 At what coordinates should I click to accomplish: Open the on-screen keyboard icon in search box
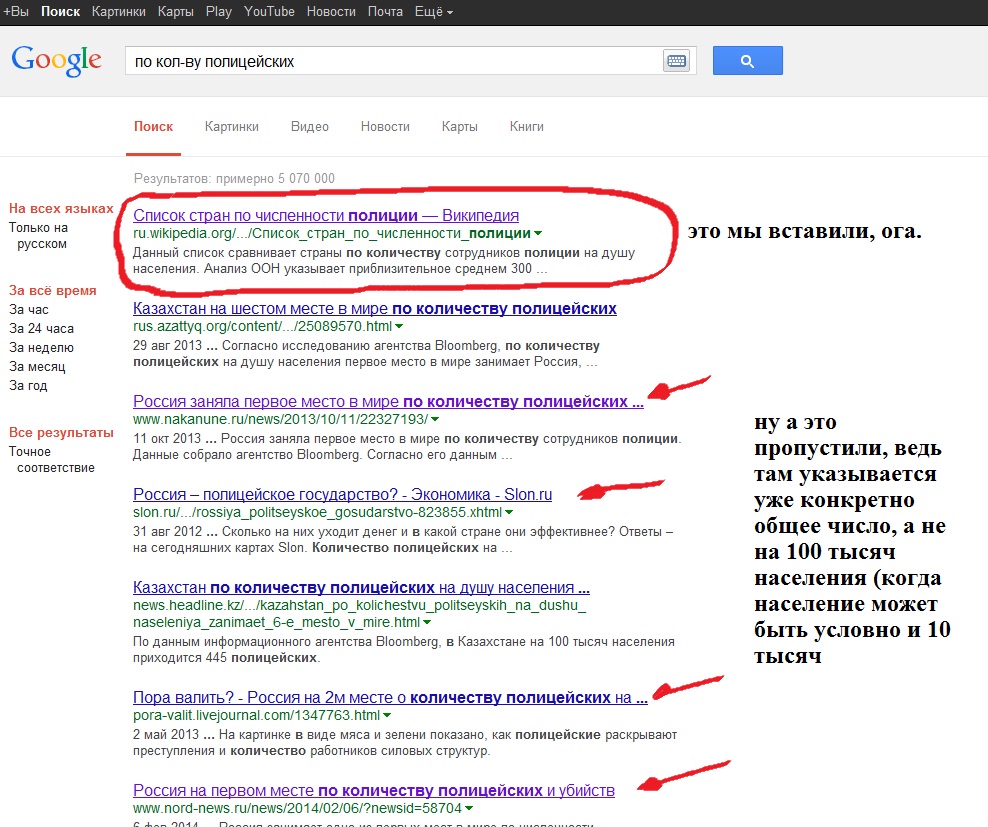[x=676, y=61]
